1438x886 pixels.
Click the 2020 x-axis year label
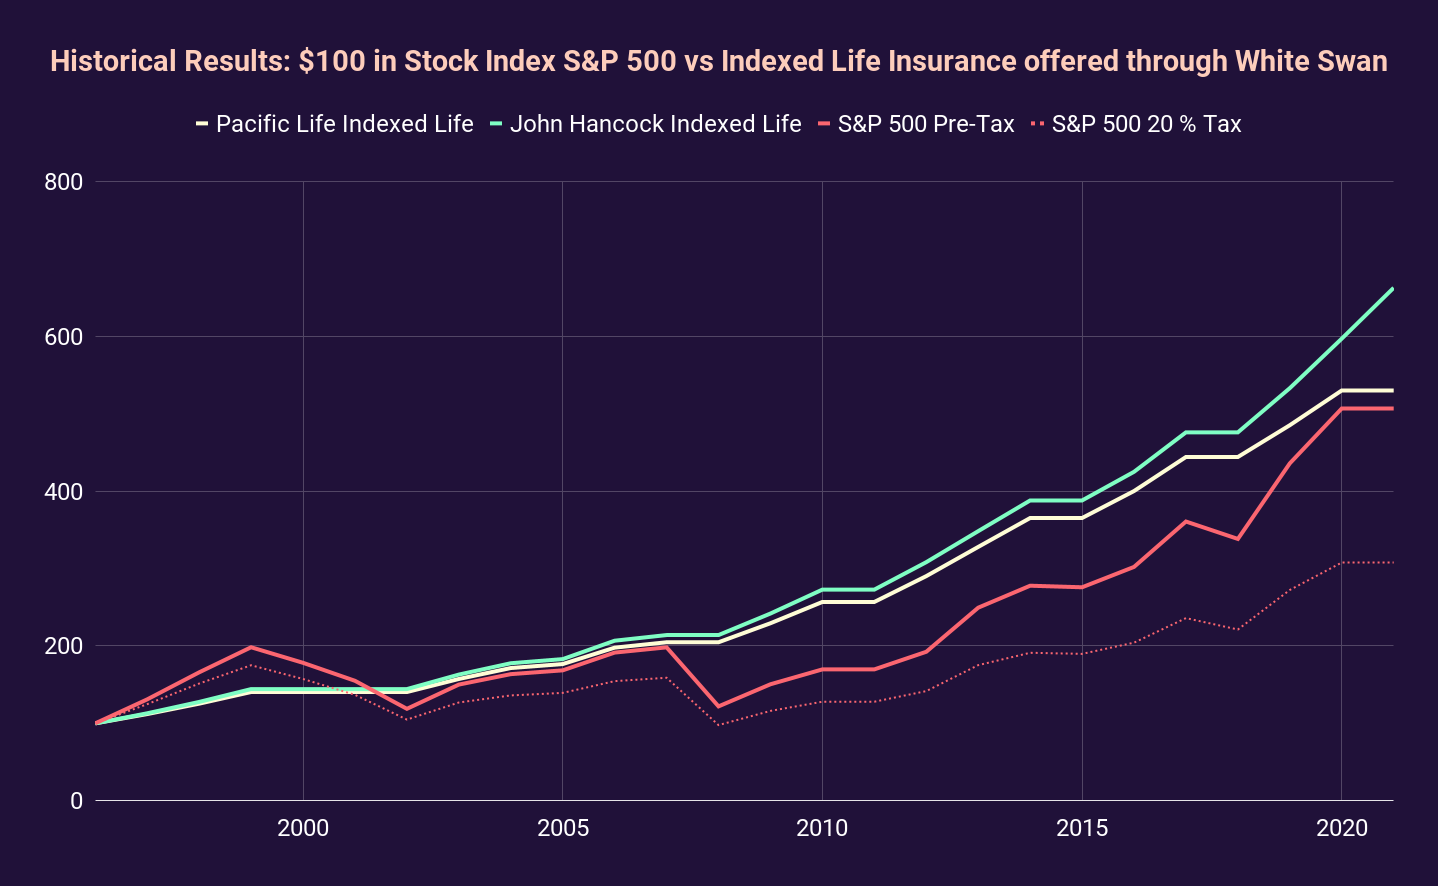(1341, 828)
